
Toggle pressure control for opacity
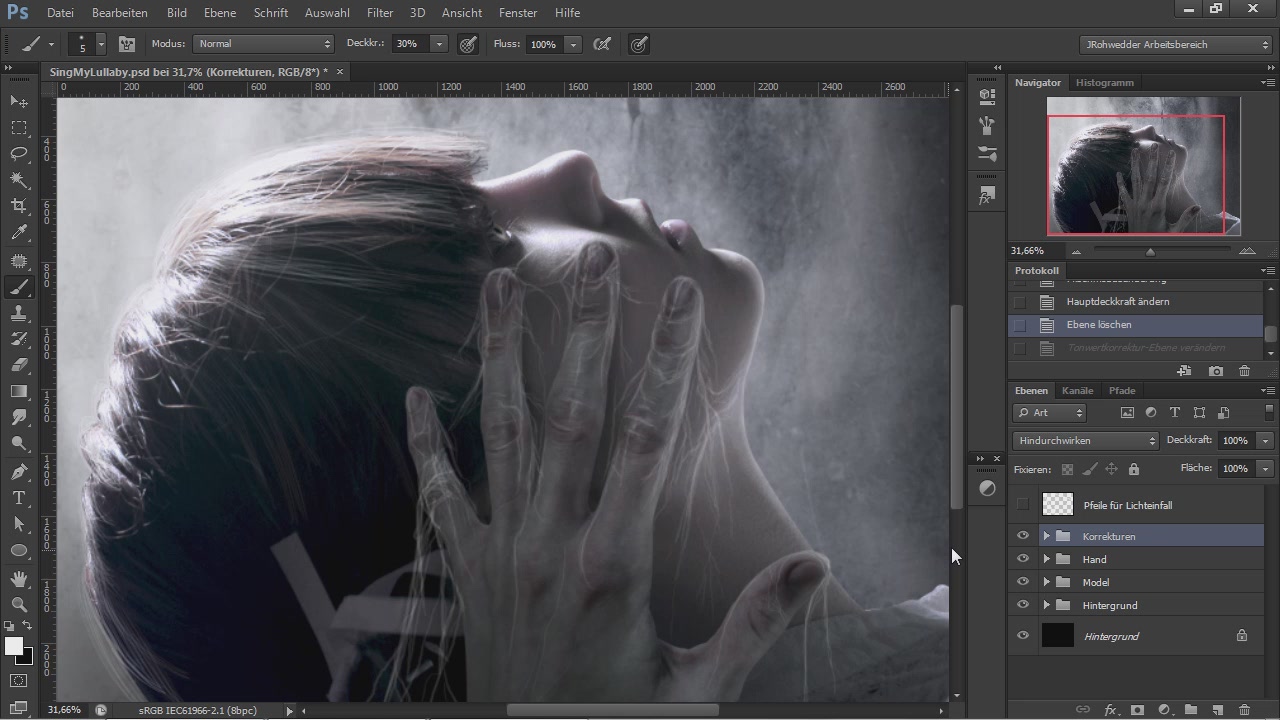(467, 44)
